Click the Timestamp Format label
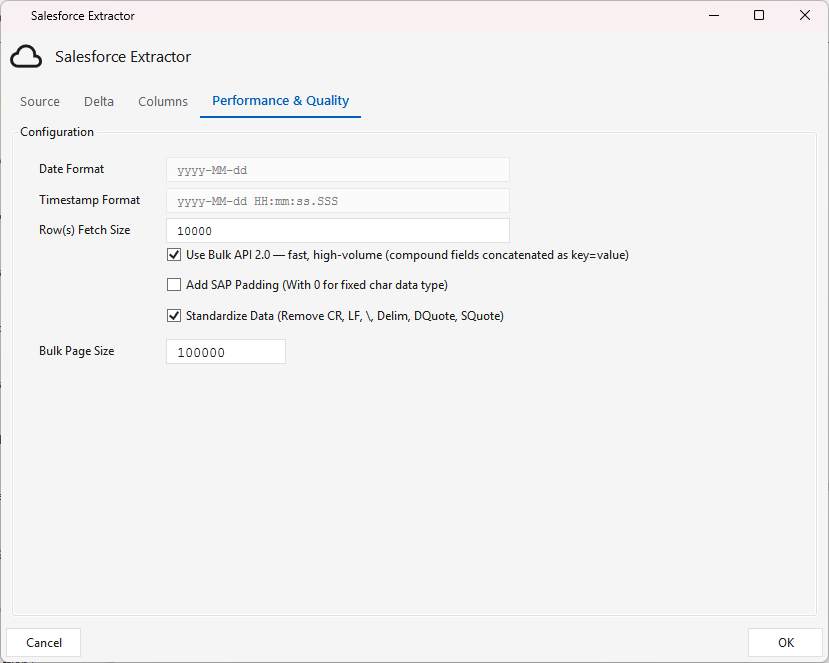The image size is (829, 663). (89, 200)
